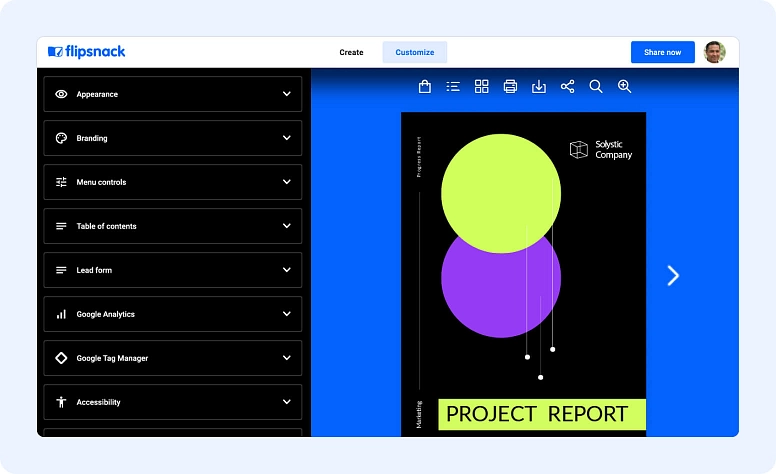Open the user profile avatar
Viewport: 776px width, 474px height.
714,52
